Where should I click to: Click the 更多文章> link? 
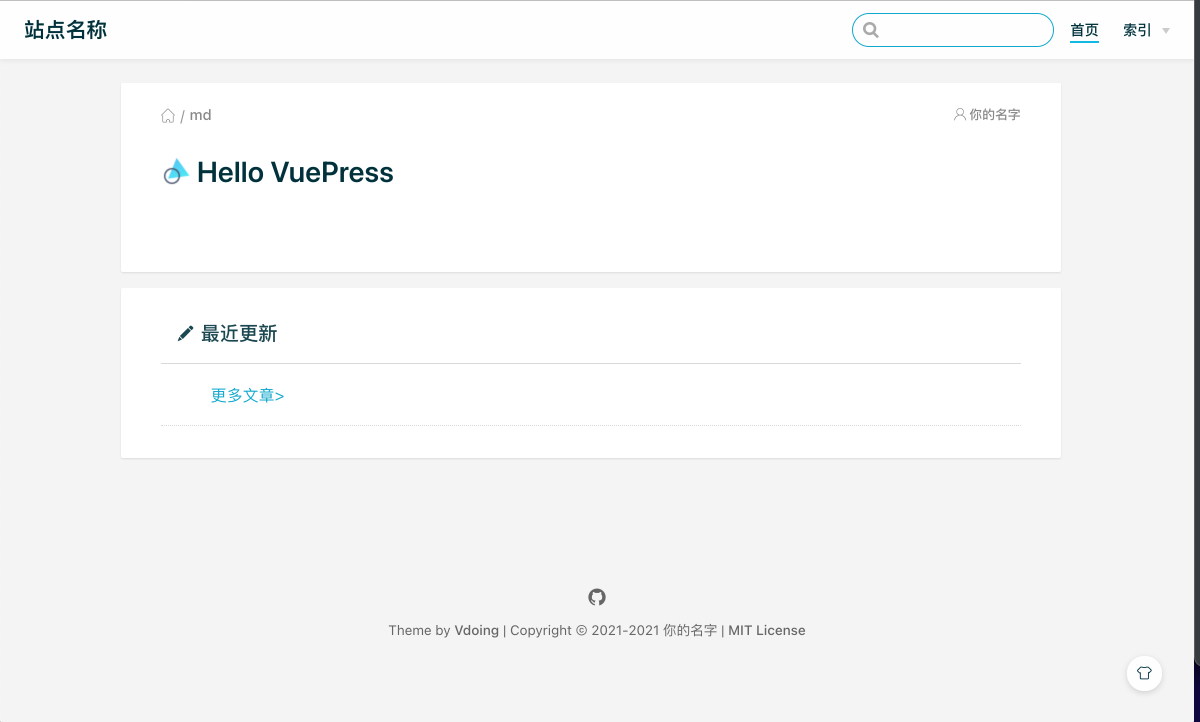[247, 395]
